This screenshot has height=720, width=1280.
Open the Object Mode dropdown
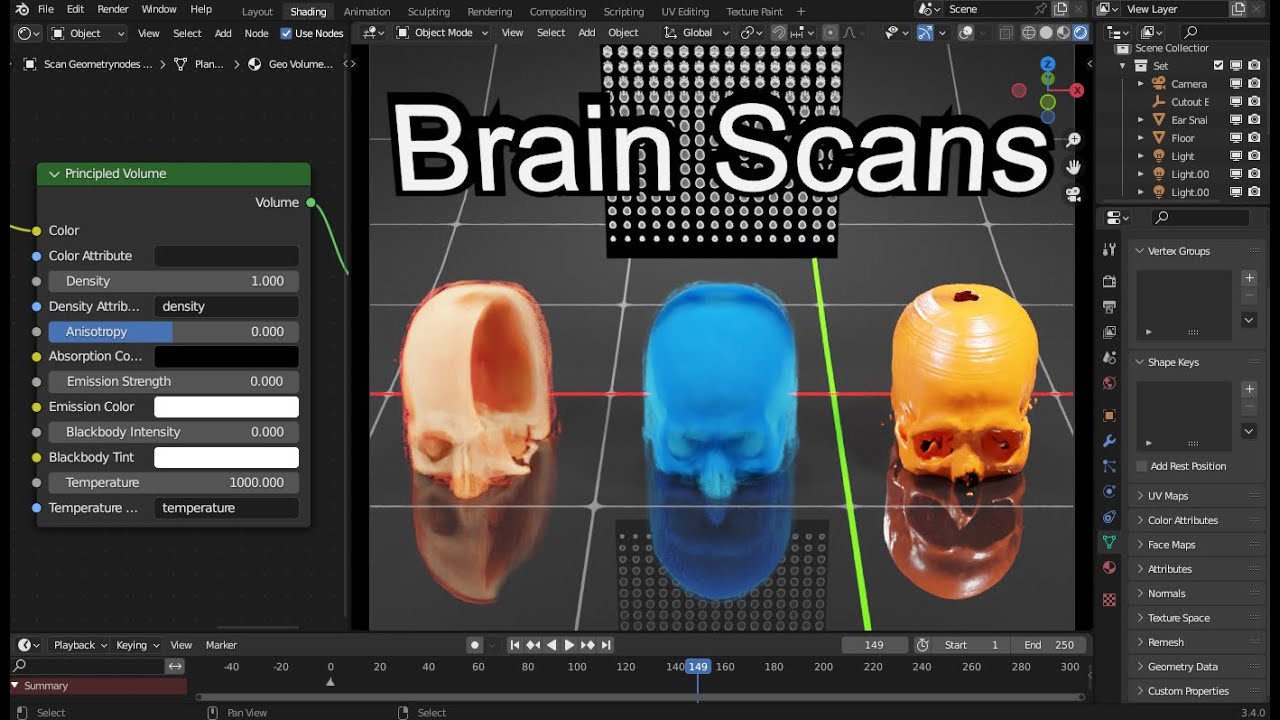click(x=442, y=32)
